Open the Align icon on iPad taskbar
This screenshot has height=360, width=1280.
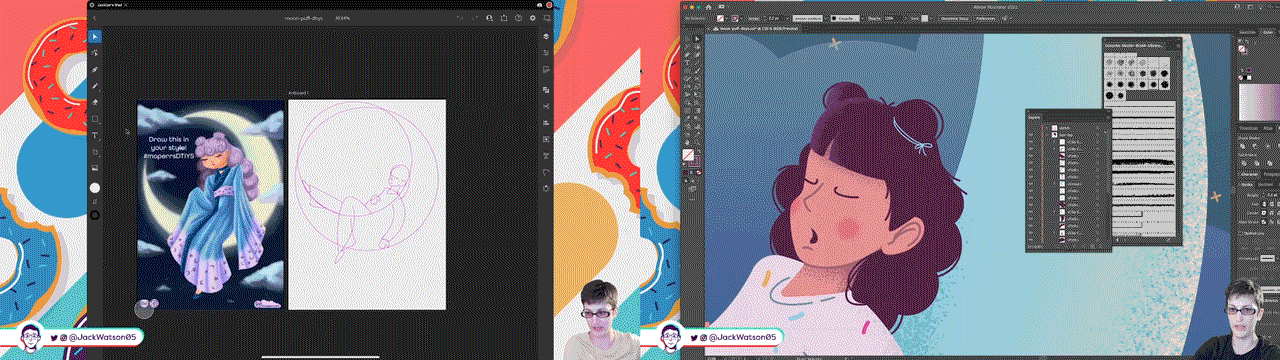(x=546, y=122)
